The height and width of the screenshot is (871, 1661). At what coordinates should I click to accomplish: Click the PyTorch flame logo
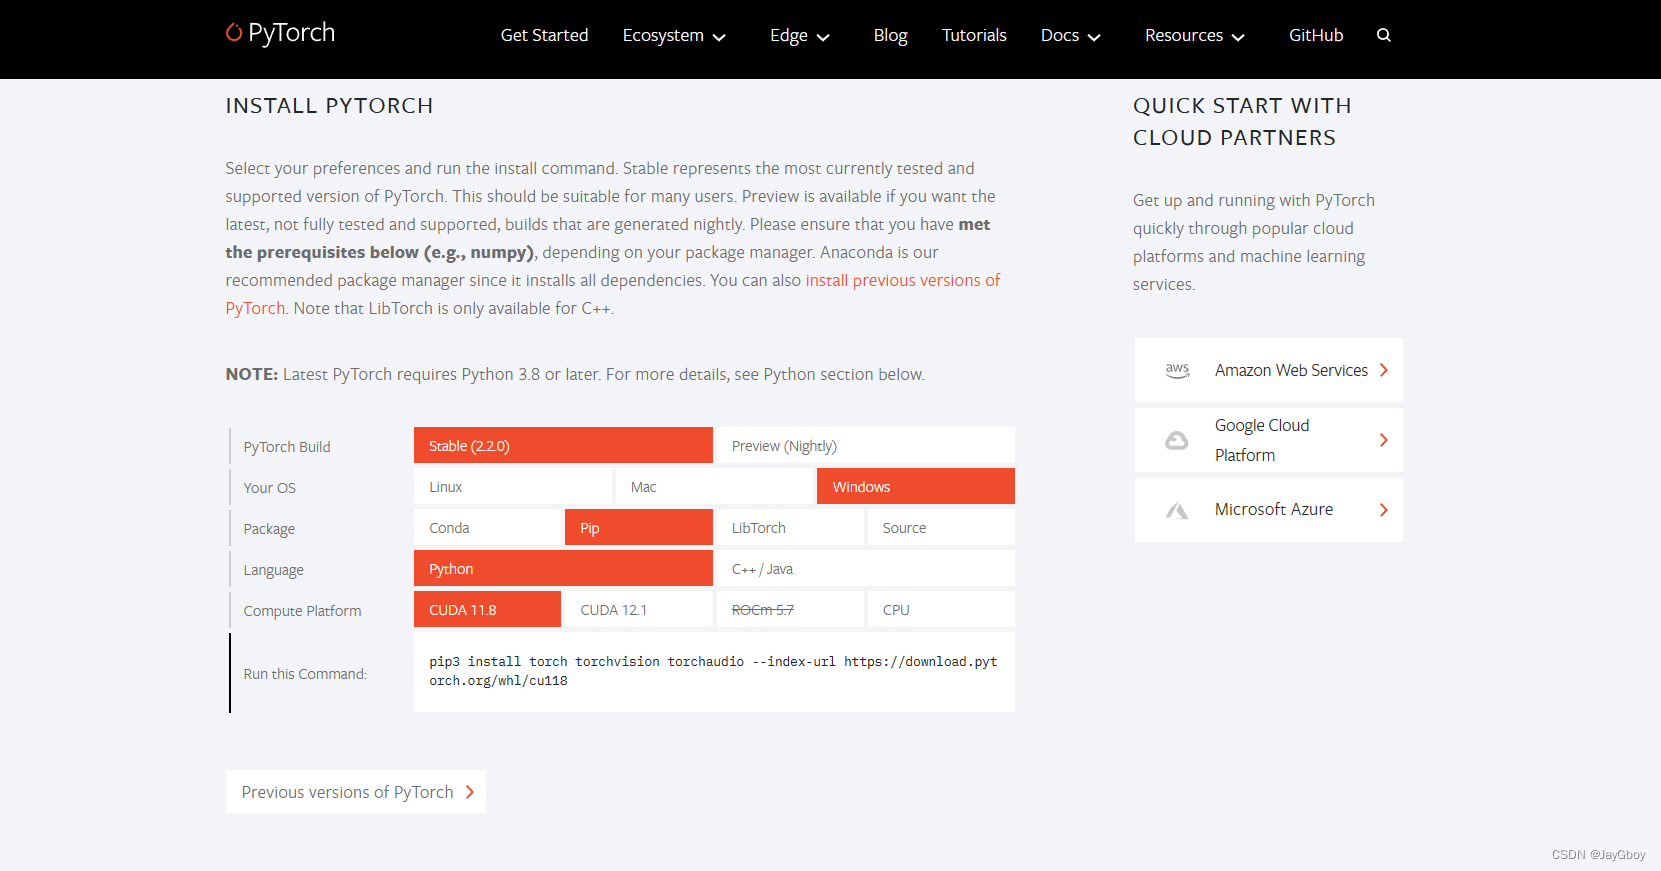pyautogui.click(x=234, y=33)
